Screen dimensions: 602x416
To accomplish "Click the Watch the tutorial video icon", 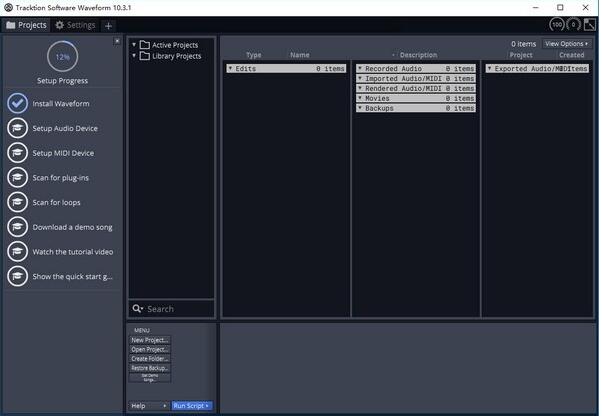I will [17, 251].
